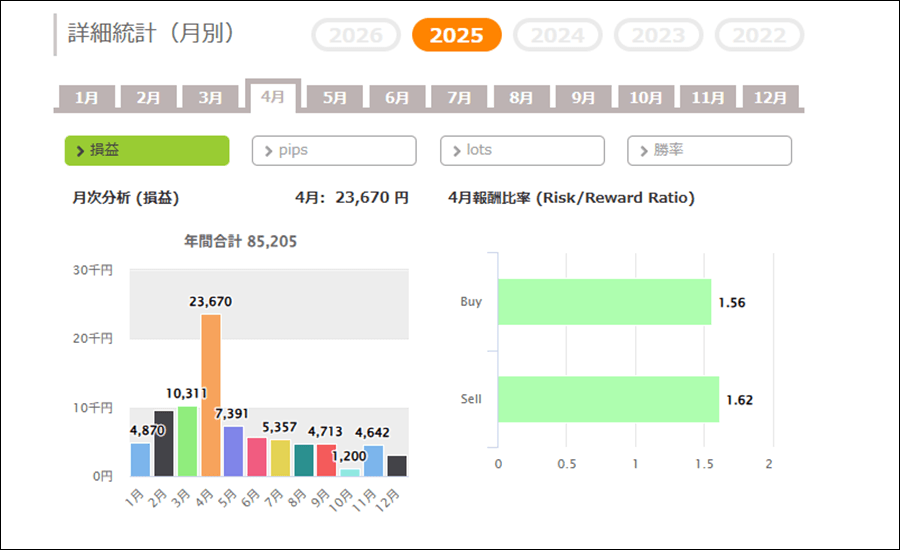Click the Sell risk/reward ratio bar
Screen dimensions: 900x550
[x=608, y=399]
